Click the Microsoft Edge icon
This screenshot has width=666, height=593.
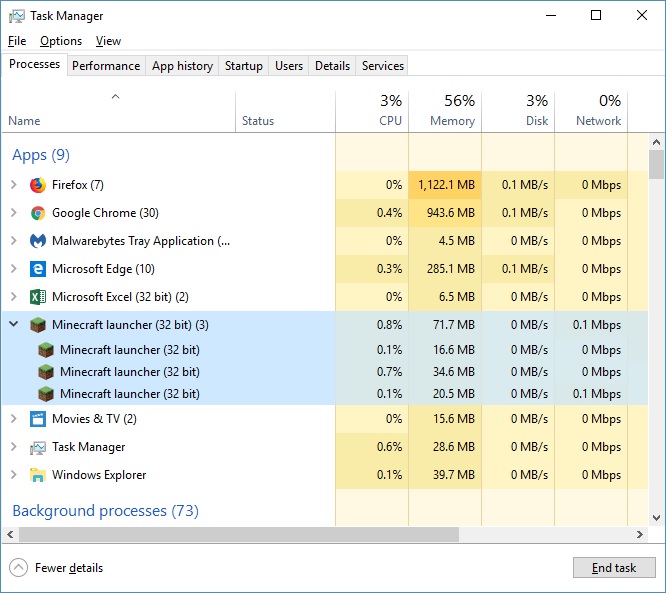coord(38,269)
